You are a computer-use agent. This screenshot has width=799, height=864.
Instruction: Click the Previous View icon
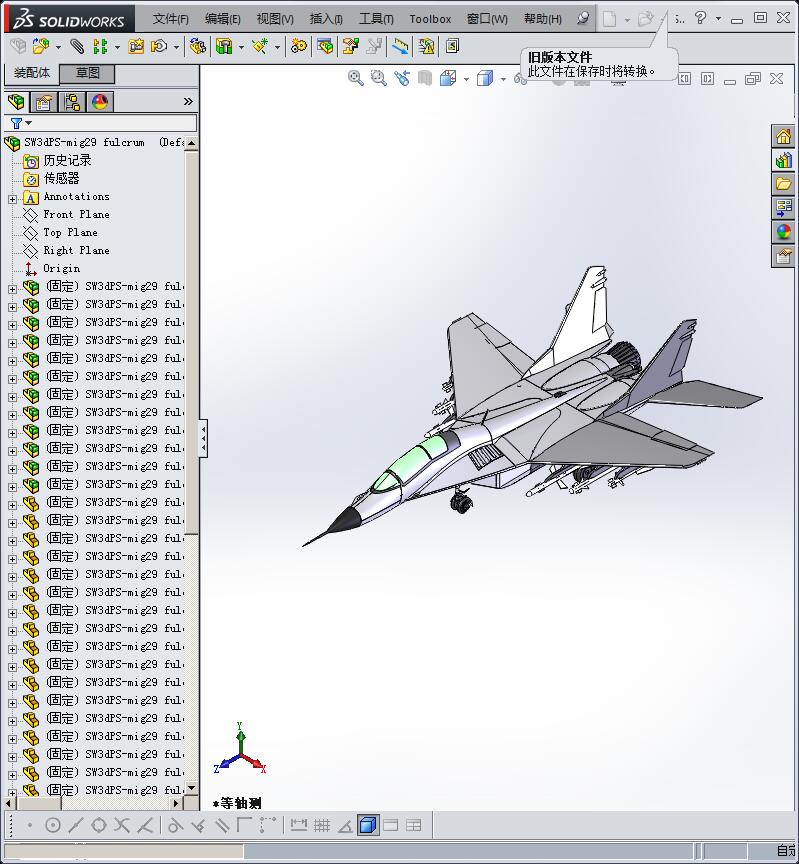pyautogui.click(x=402, y=78)
